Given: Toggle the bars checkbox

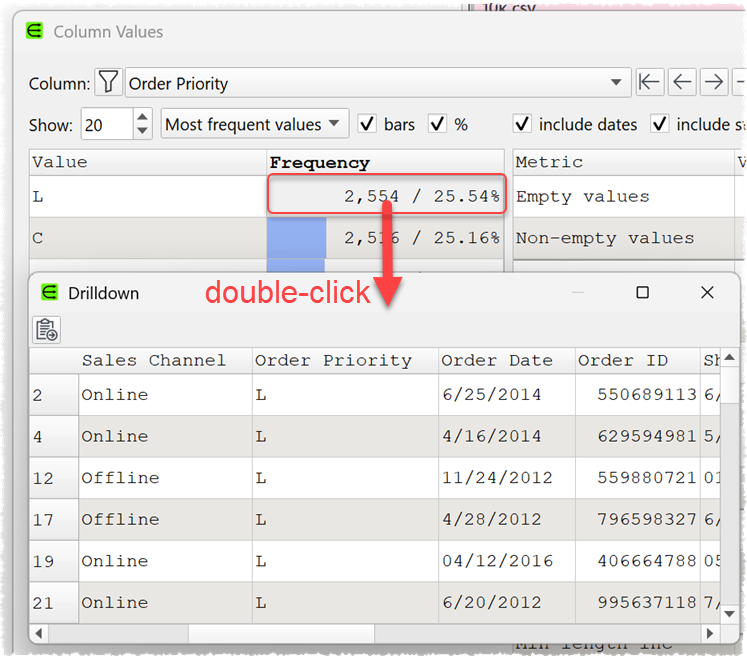Looking at the screenshot, I should (x=367, y=124).
